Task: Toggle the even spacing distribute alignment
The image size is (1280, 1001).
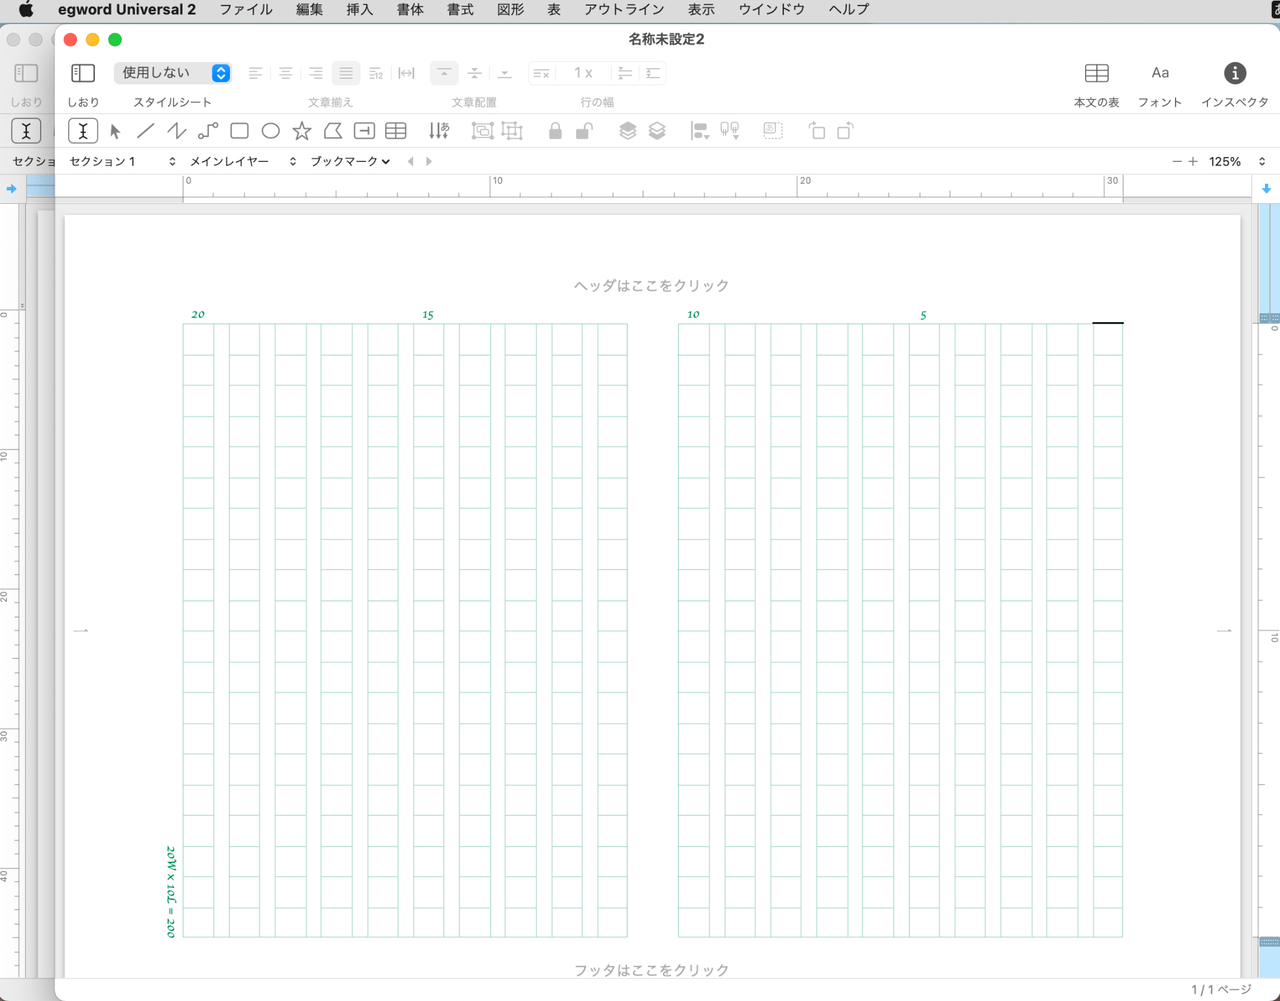Action: click(406, 73)
